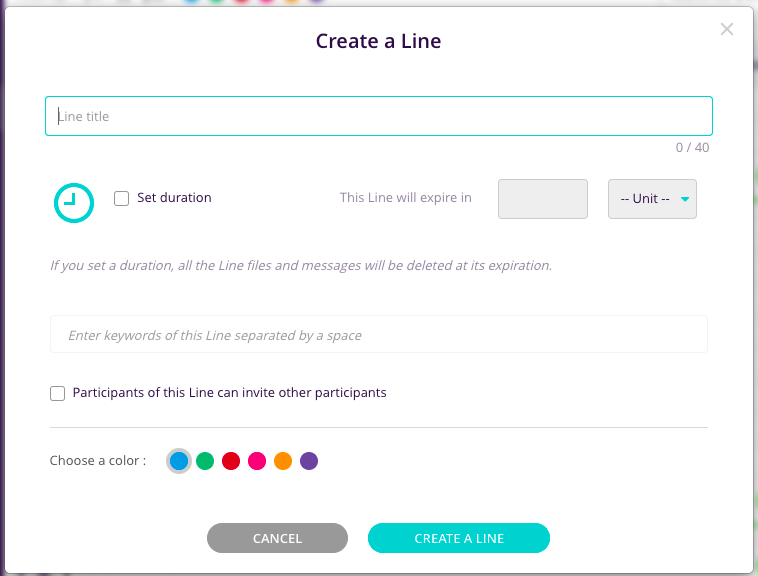Select the blue color swatch
This screenshot has width=758, height=576.
pos(179,461)
